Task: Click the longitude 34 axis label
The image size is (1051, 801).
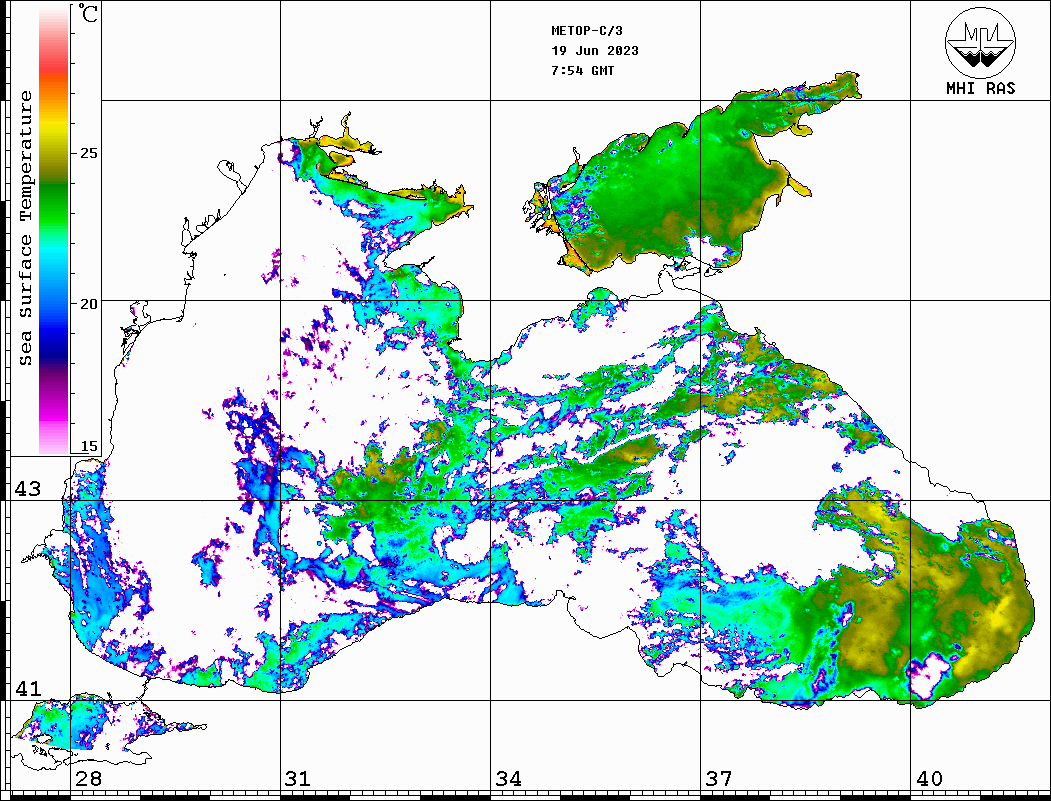Action: (x=508, y=779)
